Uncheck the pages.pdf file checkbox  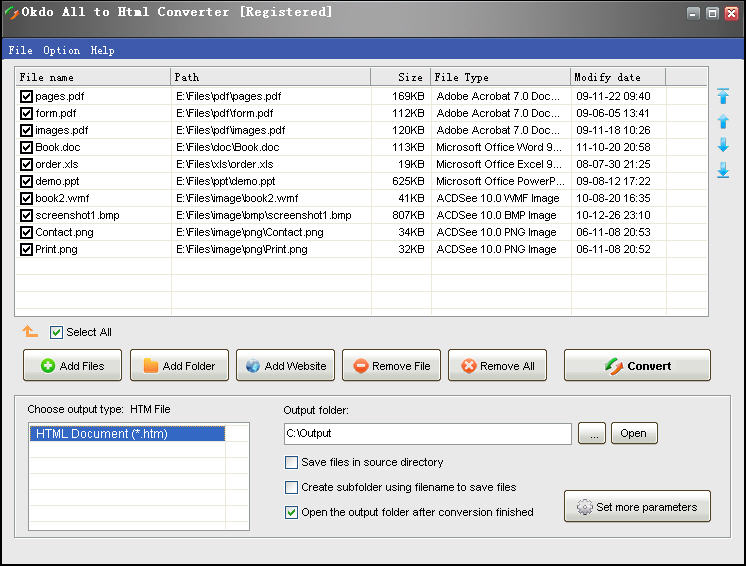coord(26,97)
